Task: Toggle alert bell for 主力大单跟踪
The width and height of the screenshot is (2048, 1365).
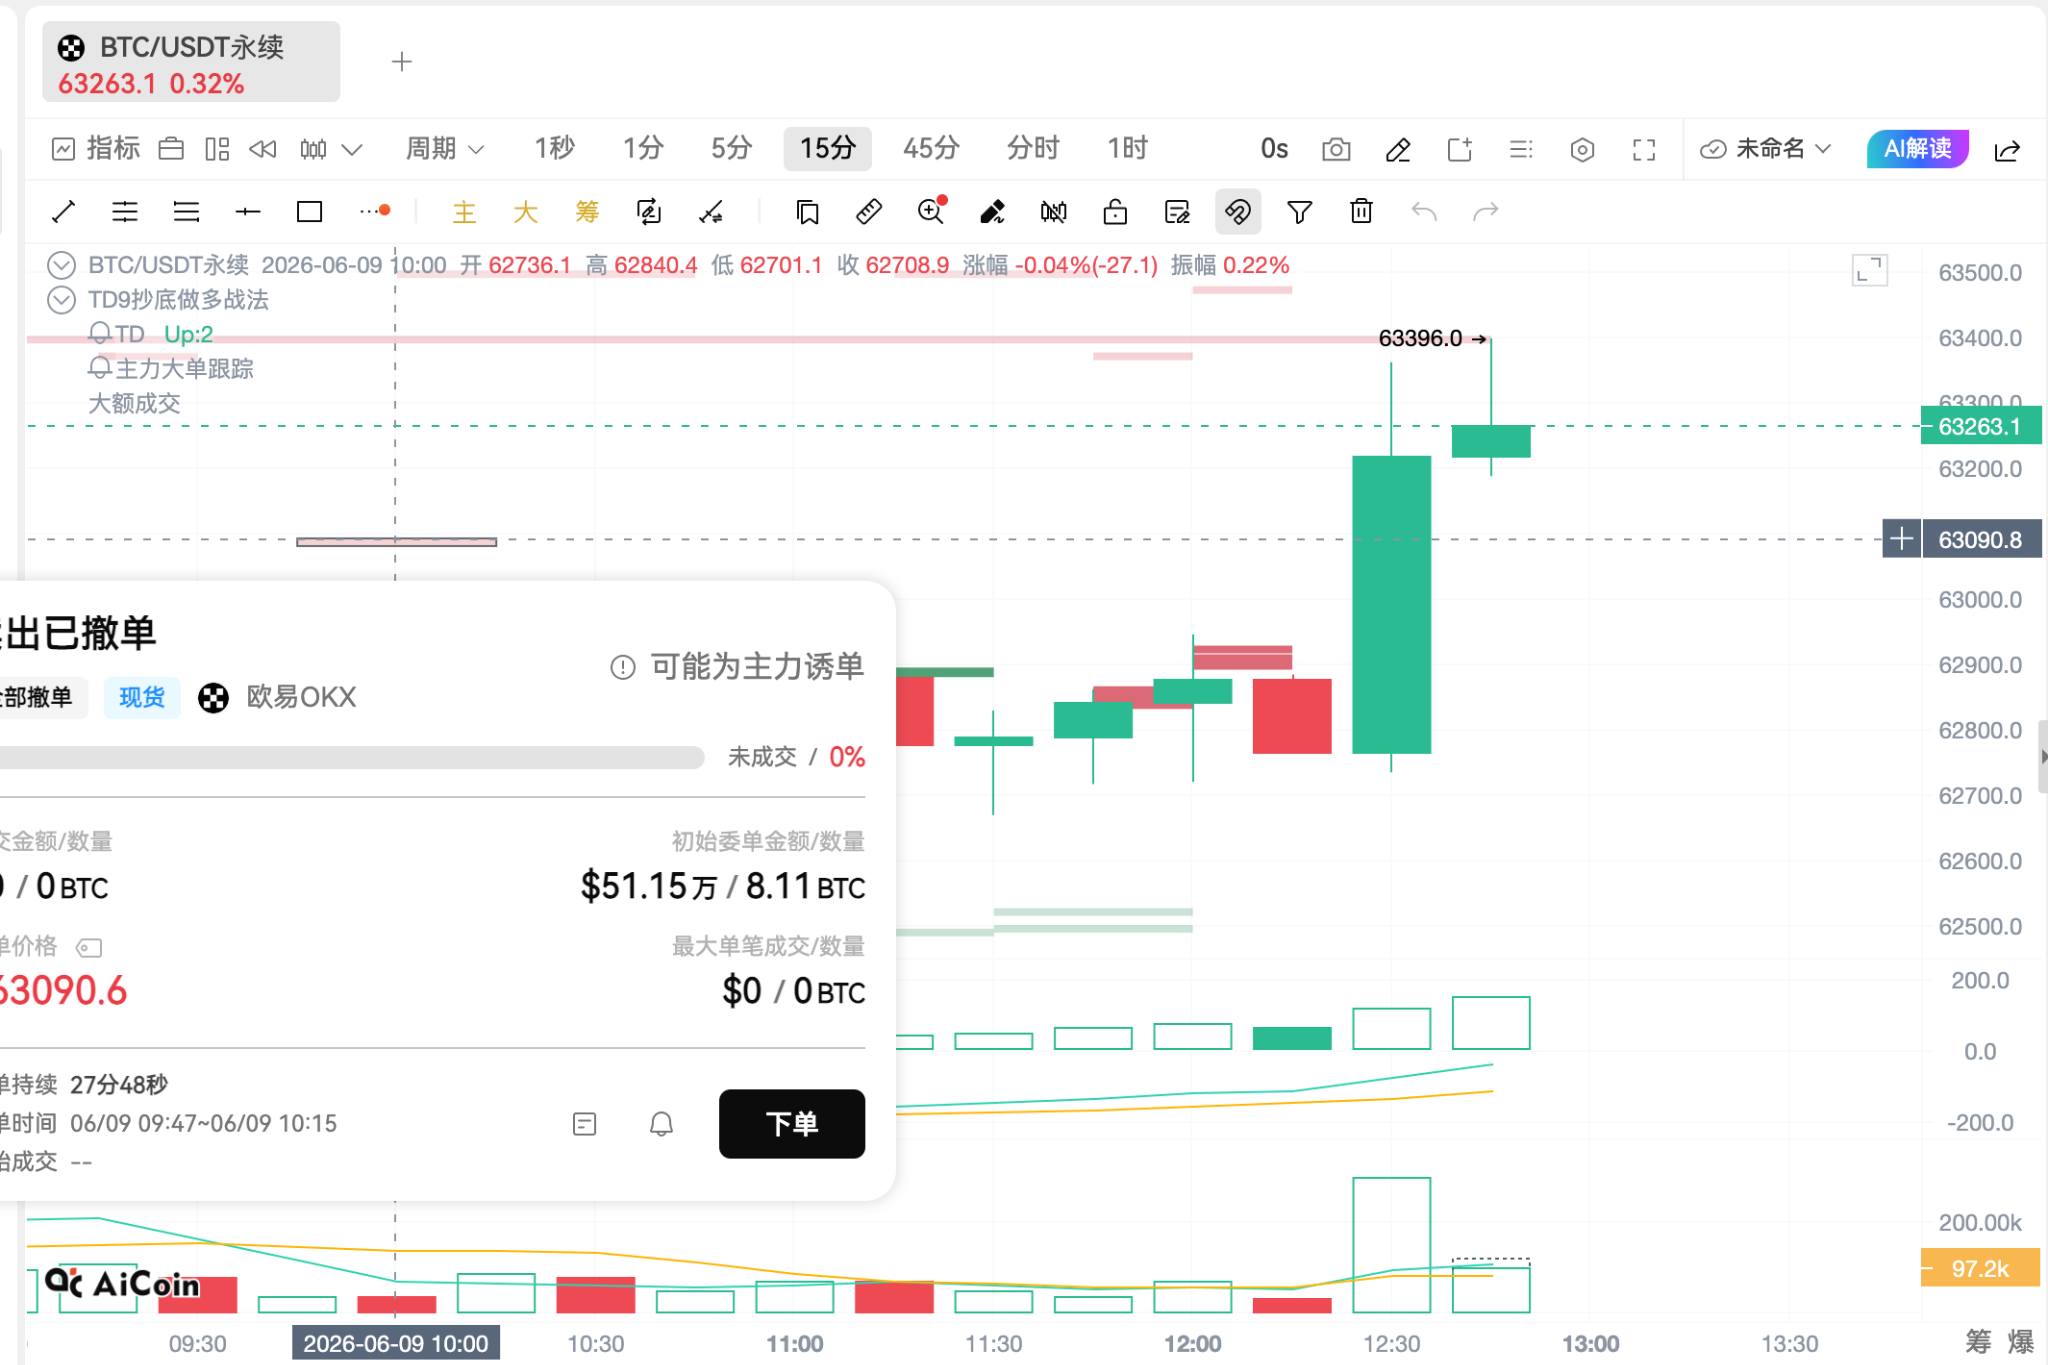Action: coord(100,369)
